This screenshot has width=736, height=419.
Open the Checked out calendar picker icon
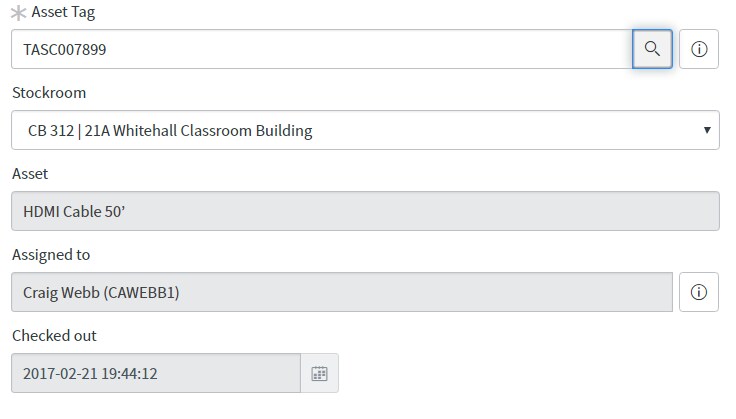pos(319,373)
